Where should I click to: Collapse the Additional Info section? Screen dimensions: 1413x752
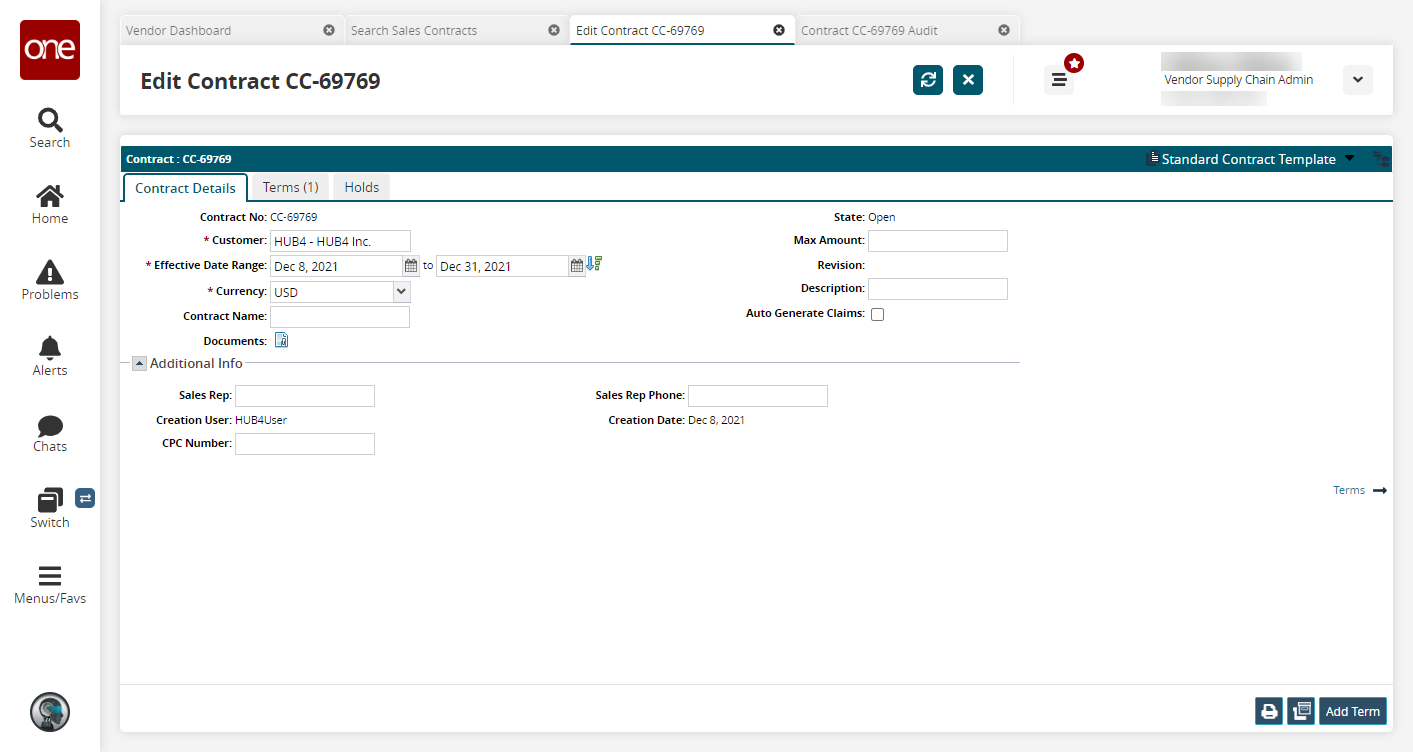pos(140,364)
